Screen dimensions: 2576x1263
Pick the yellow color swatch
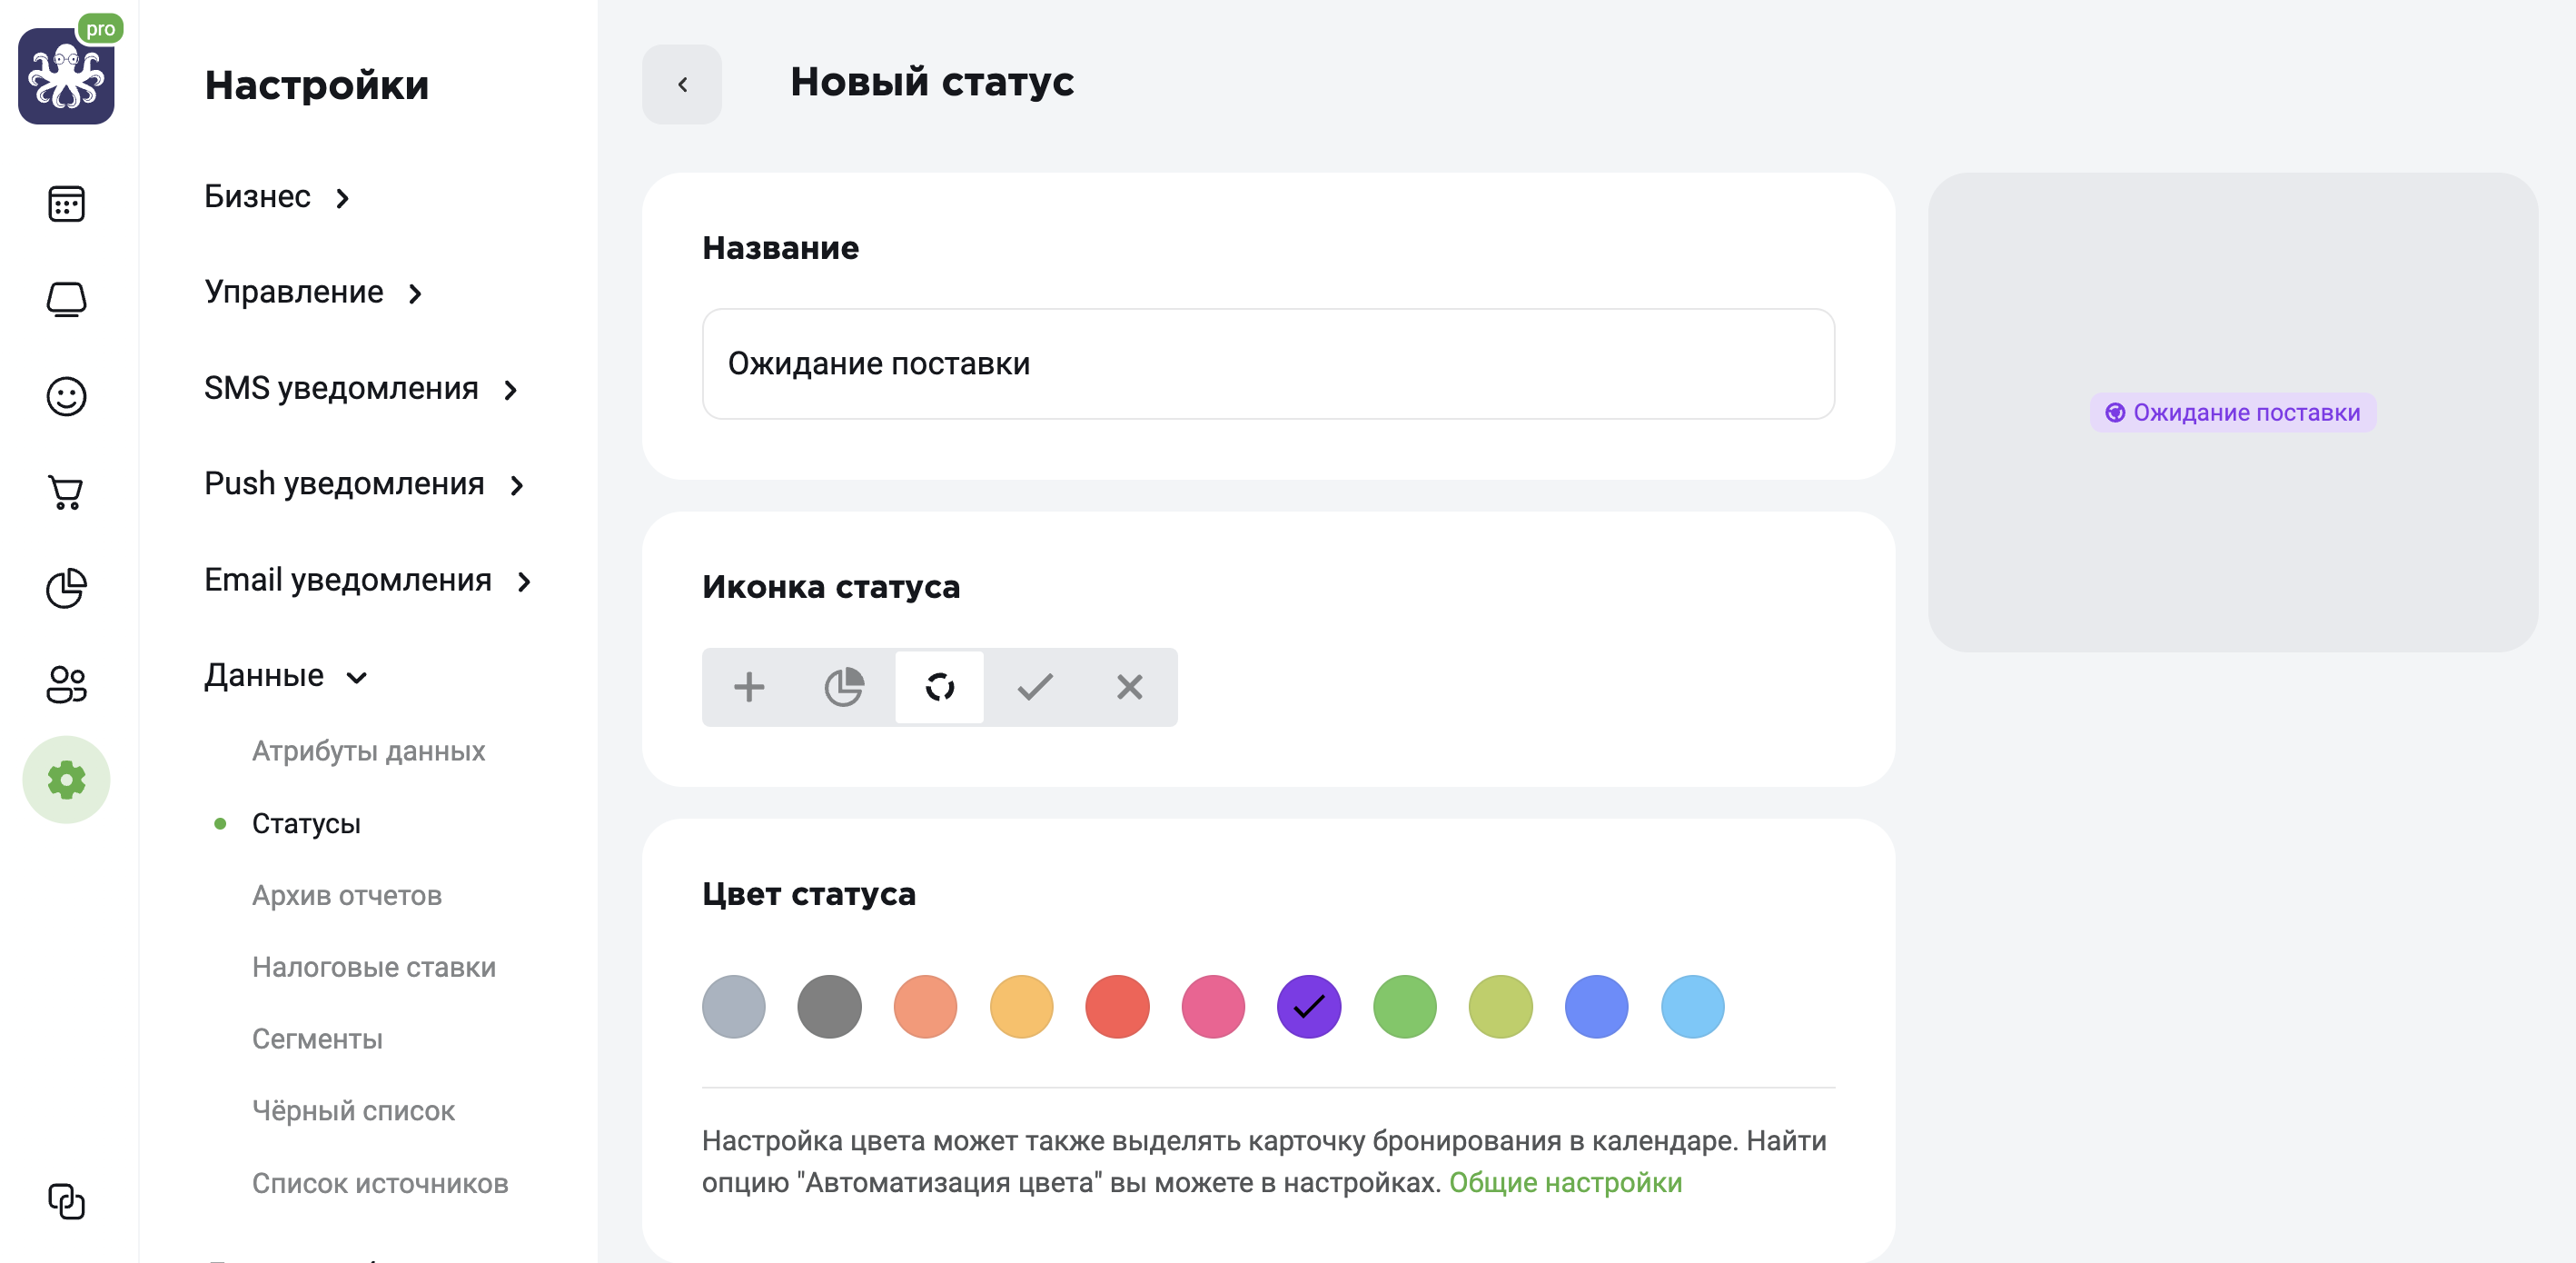click(x=1021, y=1007)
